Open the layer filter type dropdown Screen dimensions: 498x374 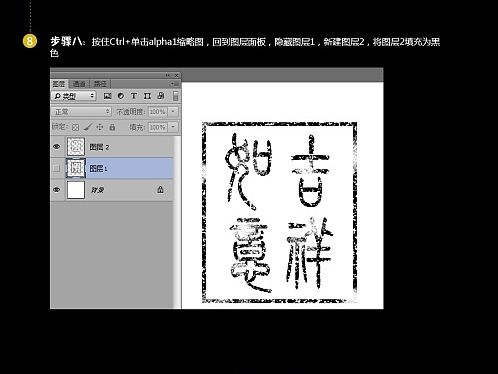(x=74, y=96)
